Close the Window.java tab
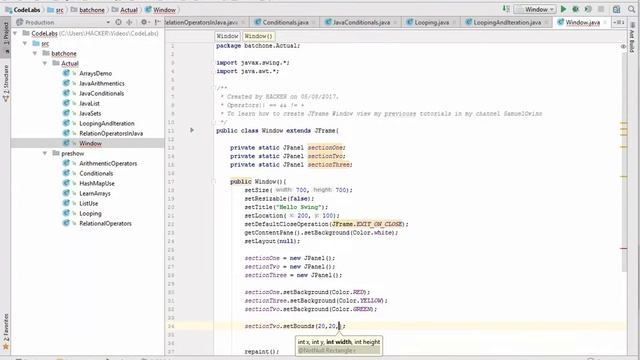The width and height of the screenshot is (640, 360). (x=605, y=22)
